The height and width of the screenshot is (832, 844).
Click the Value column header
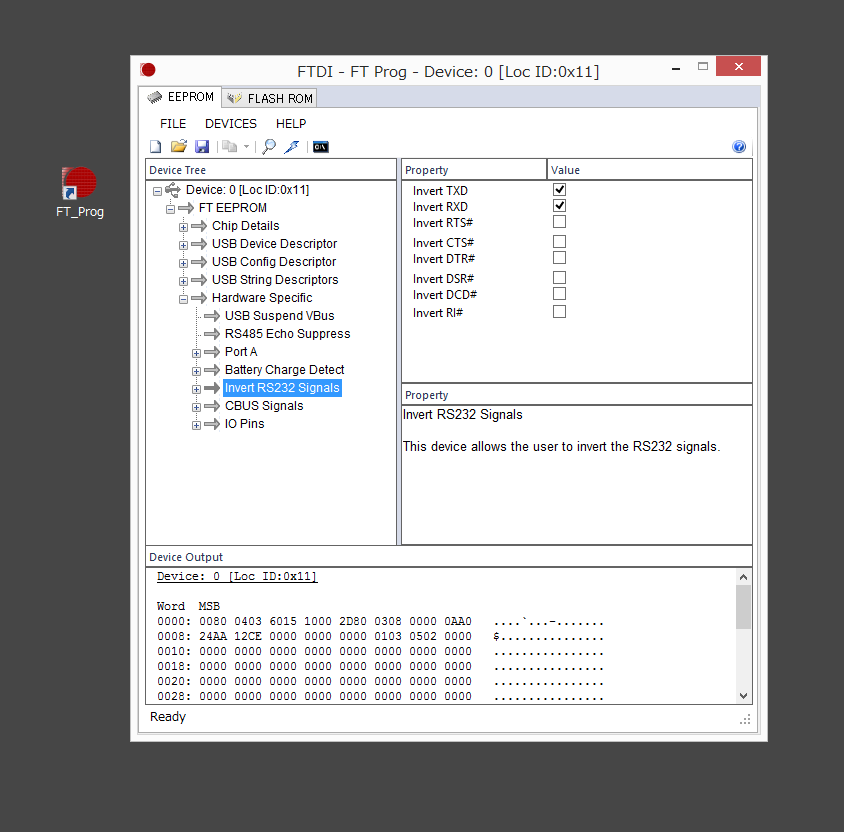pos(649,170)
